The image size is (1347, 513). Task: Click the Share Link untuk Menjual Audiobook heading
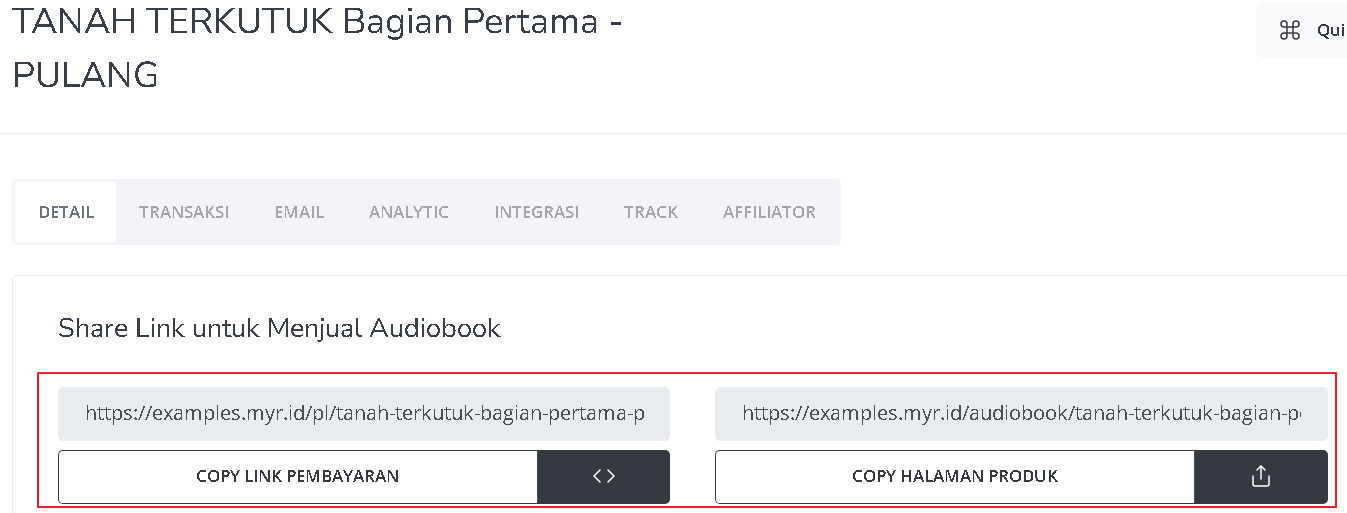click(x=279, y=328)
